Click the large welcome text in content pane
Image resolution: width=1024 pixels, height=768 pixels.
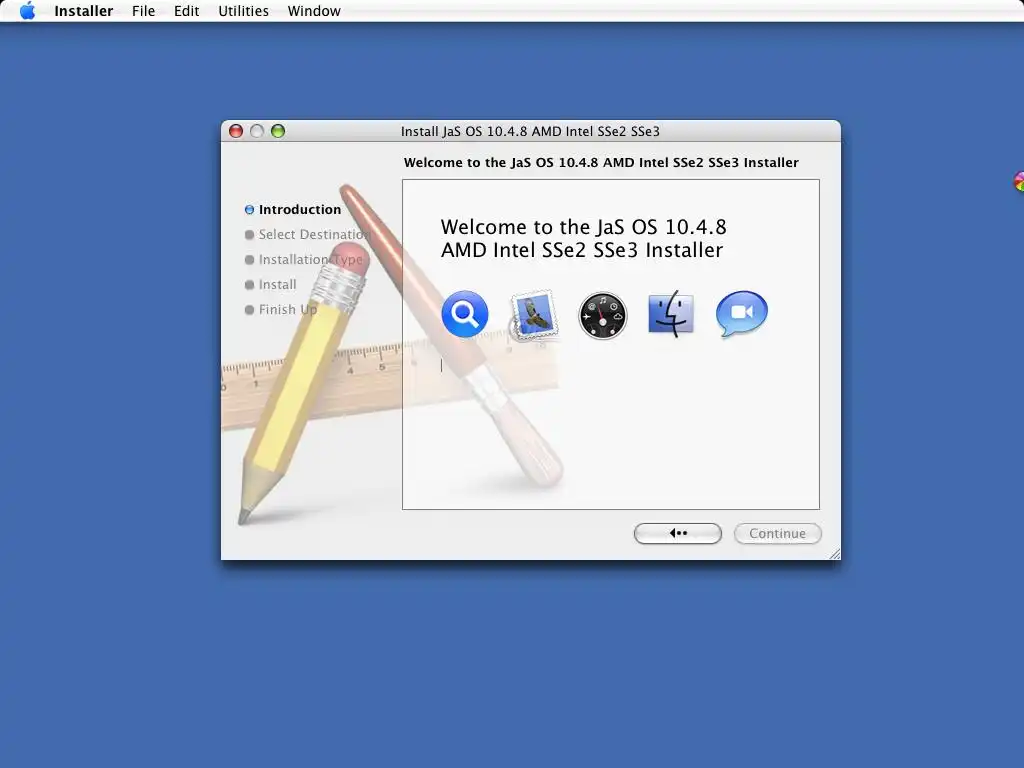coord(583,238)
